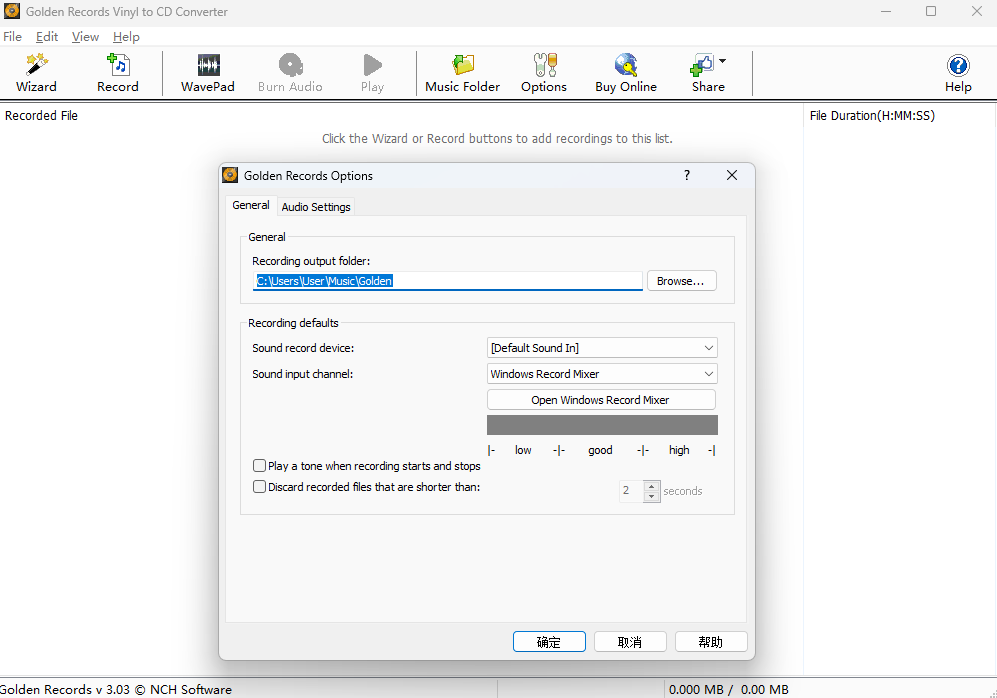The image size is (997, 698).
Task: Click the Options toolbar icon
Action: click(x=544, y=66)
